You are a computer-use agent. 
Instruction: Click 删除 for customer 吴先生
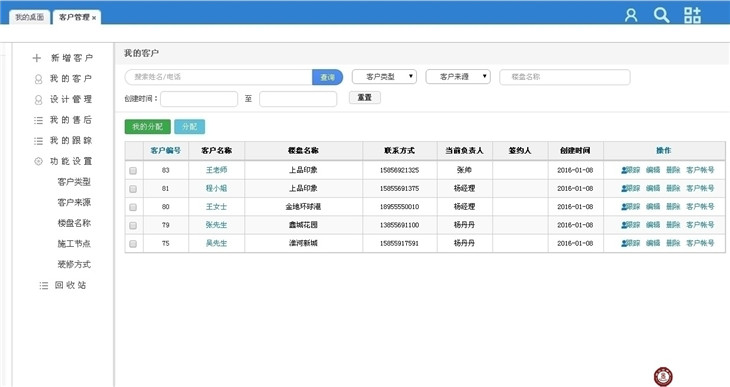pyautogui.click(x=673, y=243)
